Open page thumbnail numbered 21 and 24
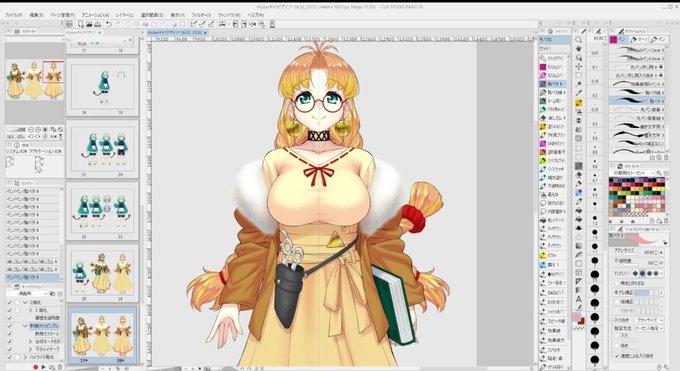680x371 pixels. [102, 148]
